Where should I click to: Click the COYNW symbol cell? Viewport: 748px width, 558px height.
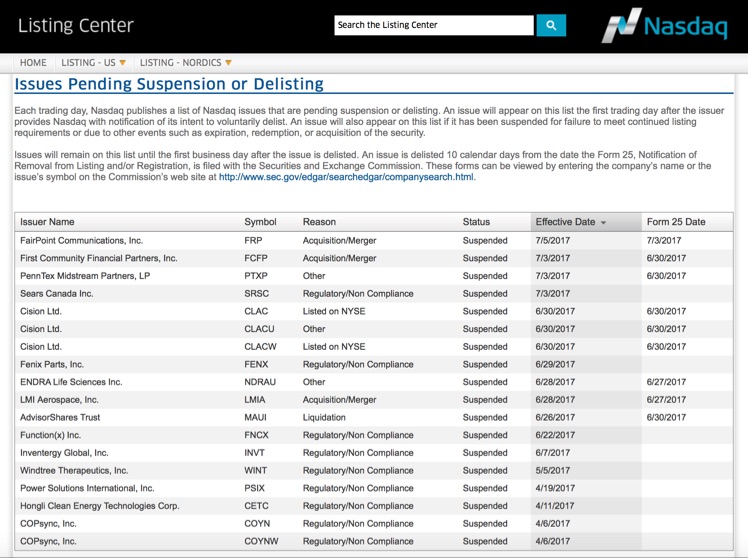(x=261, y=541)
